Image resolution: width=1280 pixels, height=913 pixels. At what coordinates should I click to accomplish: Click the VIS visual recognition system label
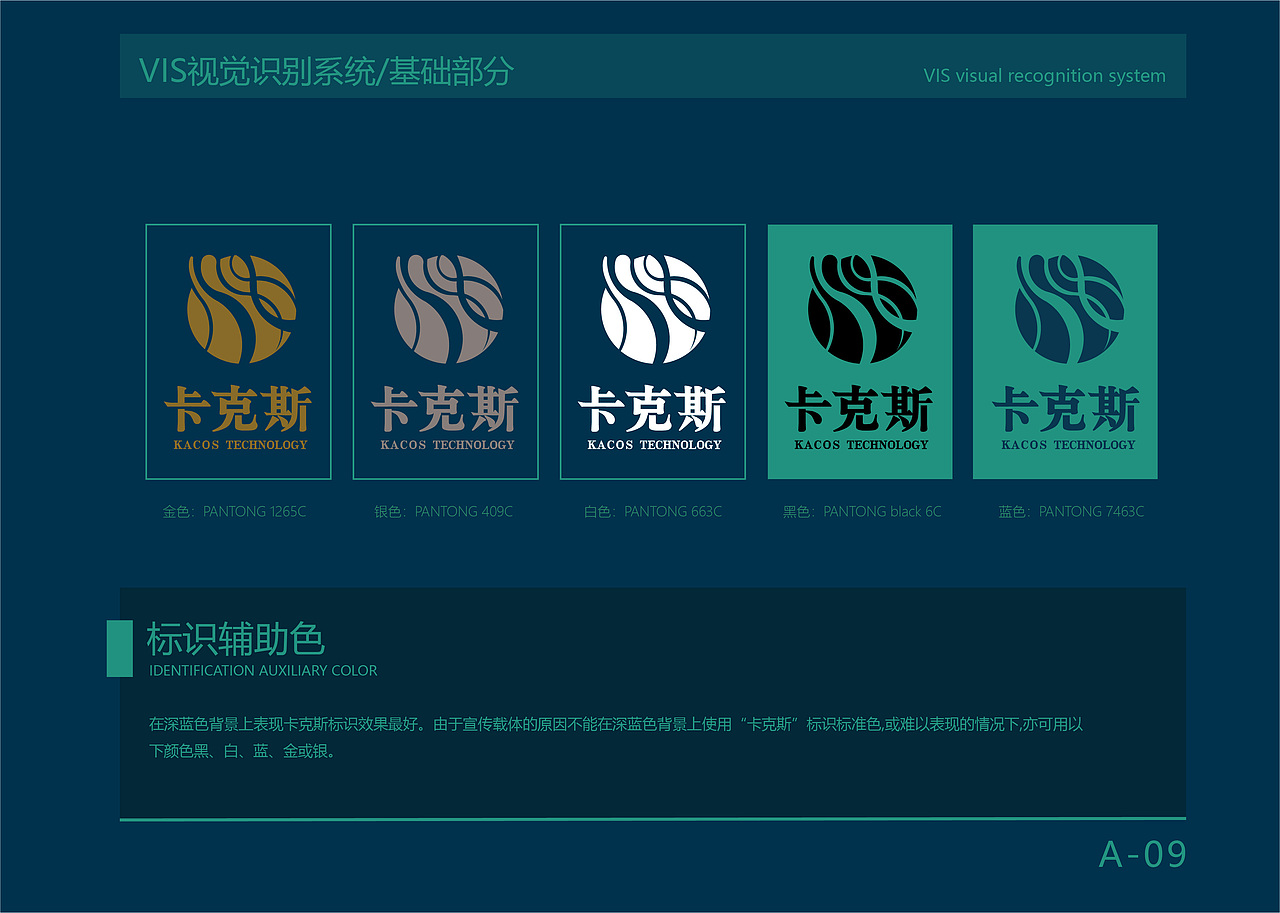(x=1044, y=75)
